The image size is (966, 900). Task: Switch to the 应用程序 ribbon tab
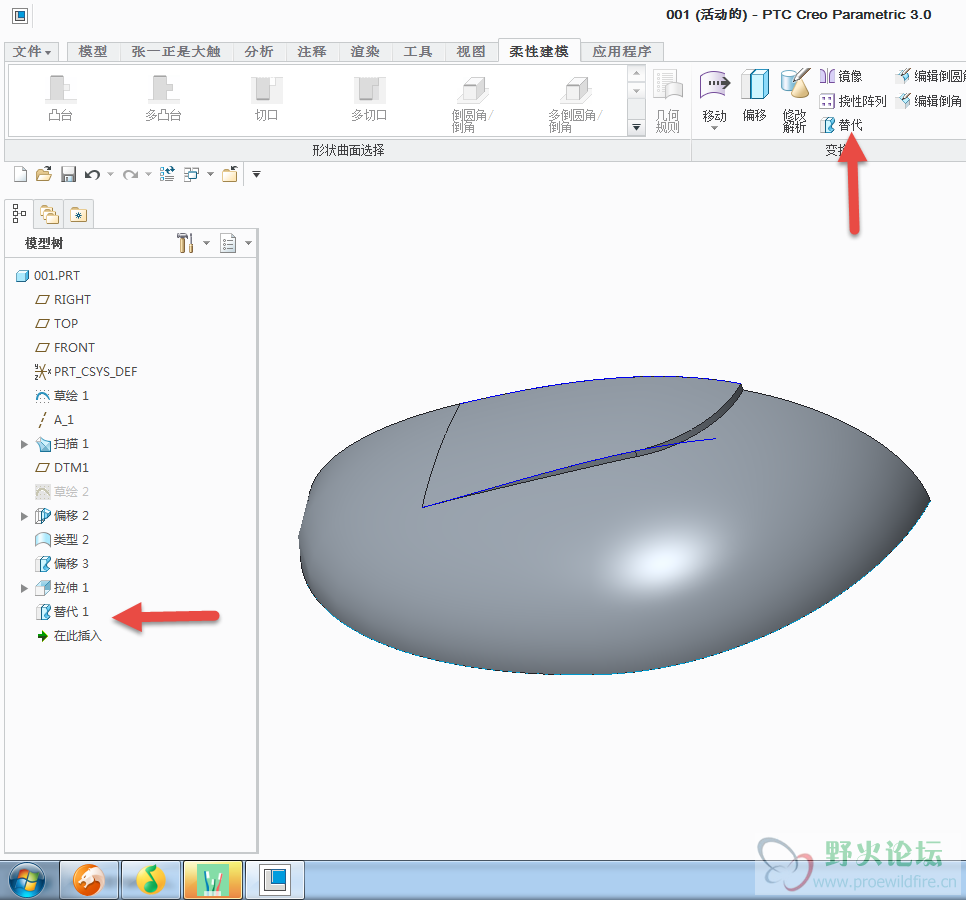click(x=622, y=51)
